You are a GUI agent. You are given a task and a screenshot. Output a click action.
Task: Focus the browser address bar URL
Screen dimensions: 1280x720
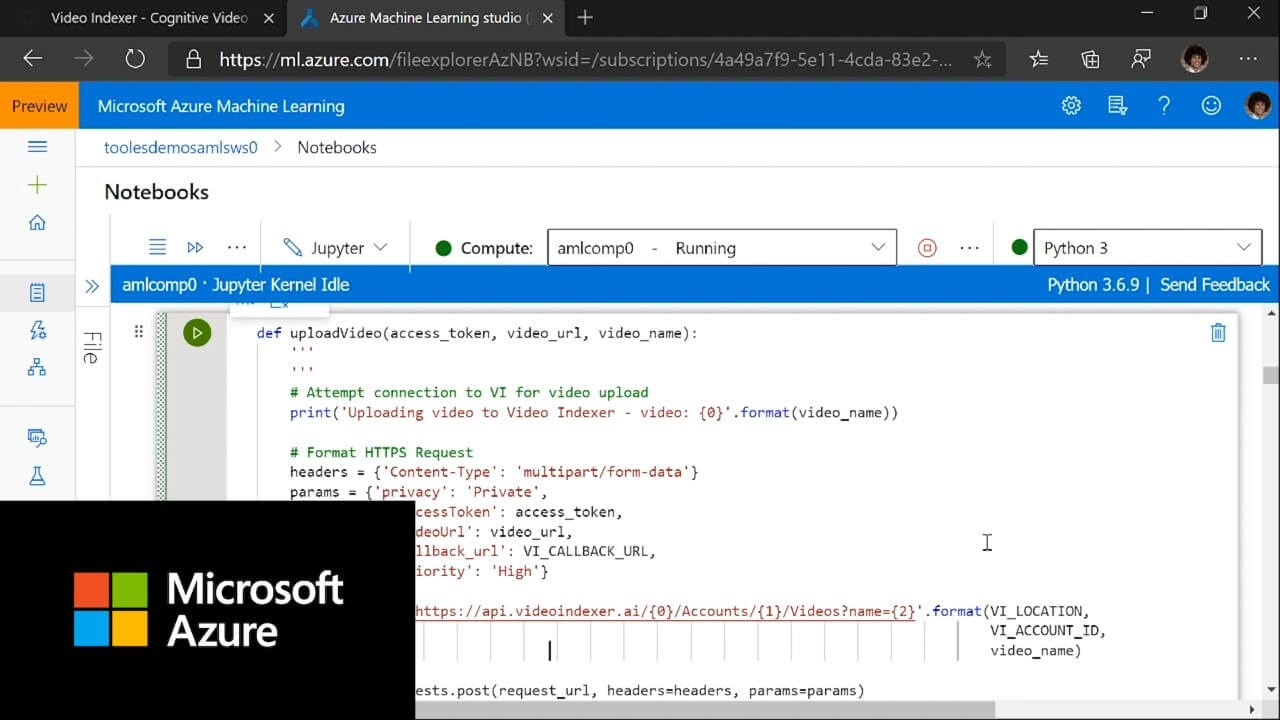pos(585,60)
